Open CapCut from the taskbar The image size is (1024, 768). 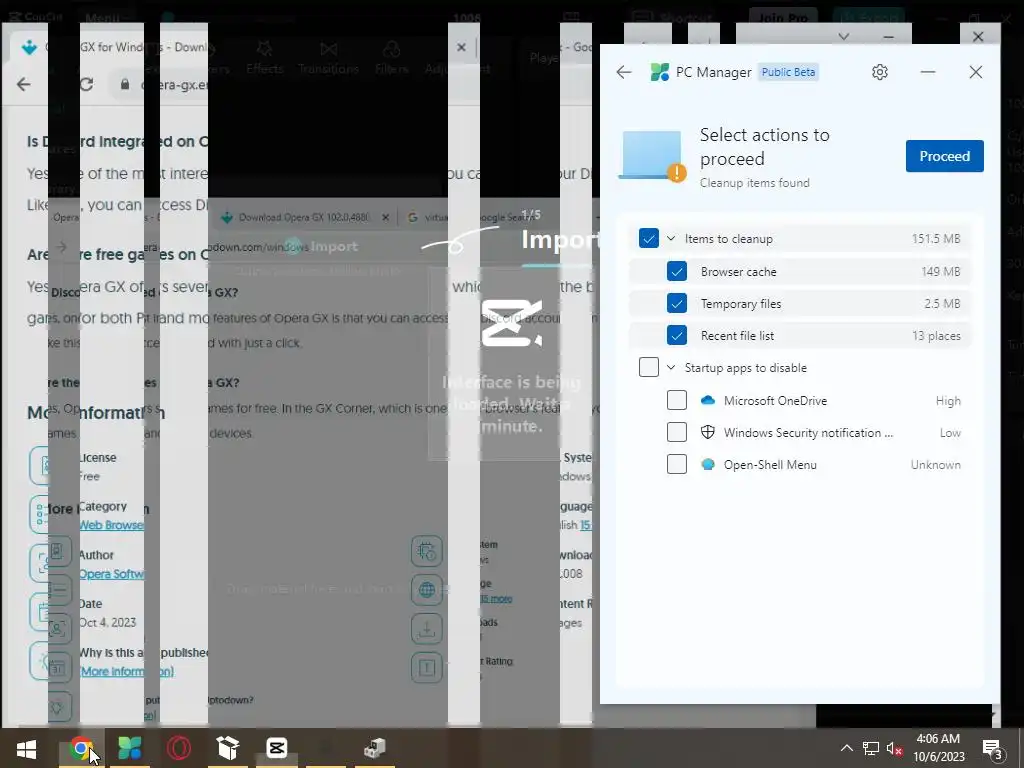277,748
